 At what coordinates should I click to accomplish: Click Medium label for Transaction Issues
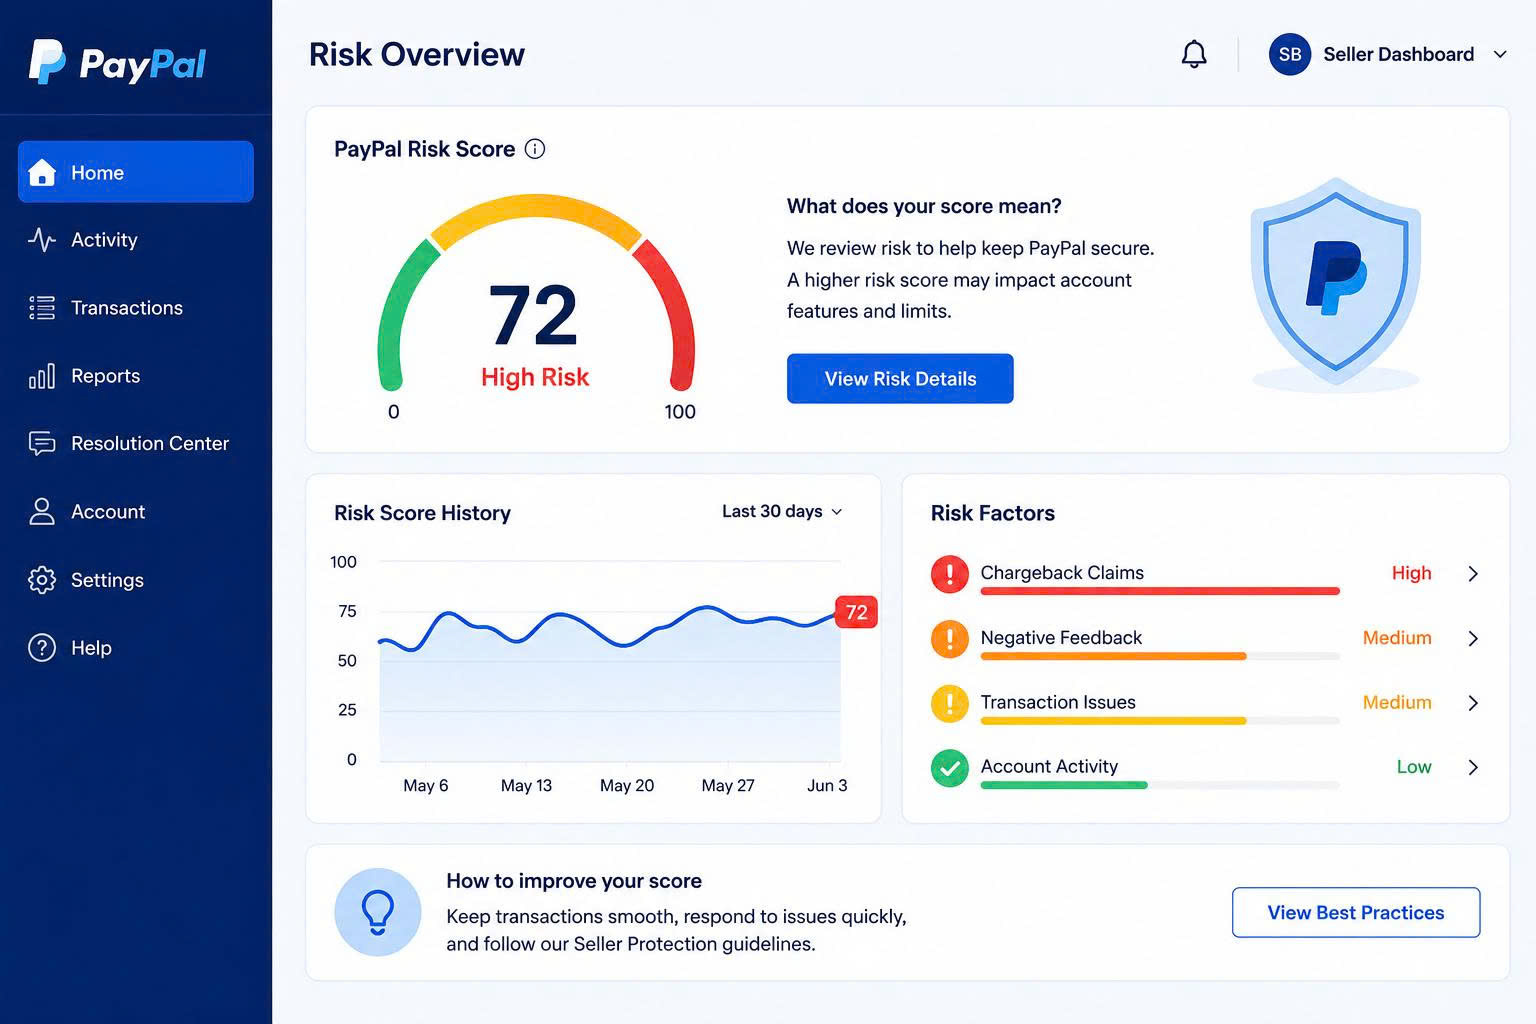pos(1397,702)
